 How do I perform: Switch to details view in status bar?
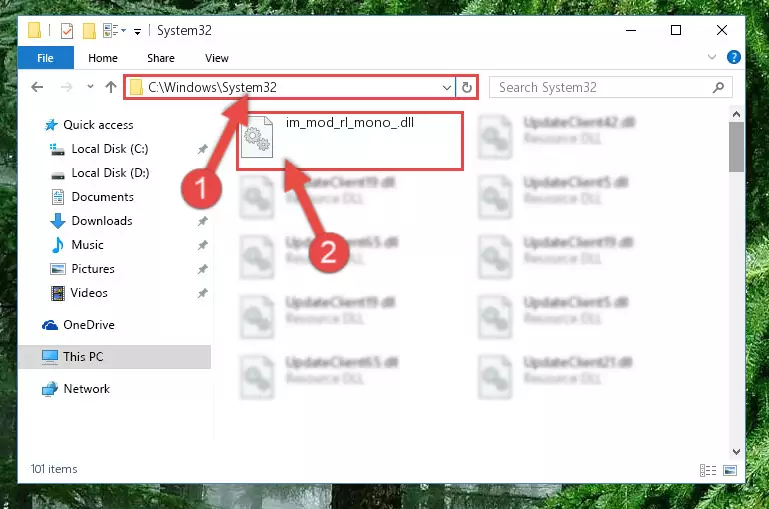point(708,470)
